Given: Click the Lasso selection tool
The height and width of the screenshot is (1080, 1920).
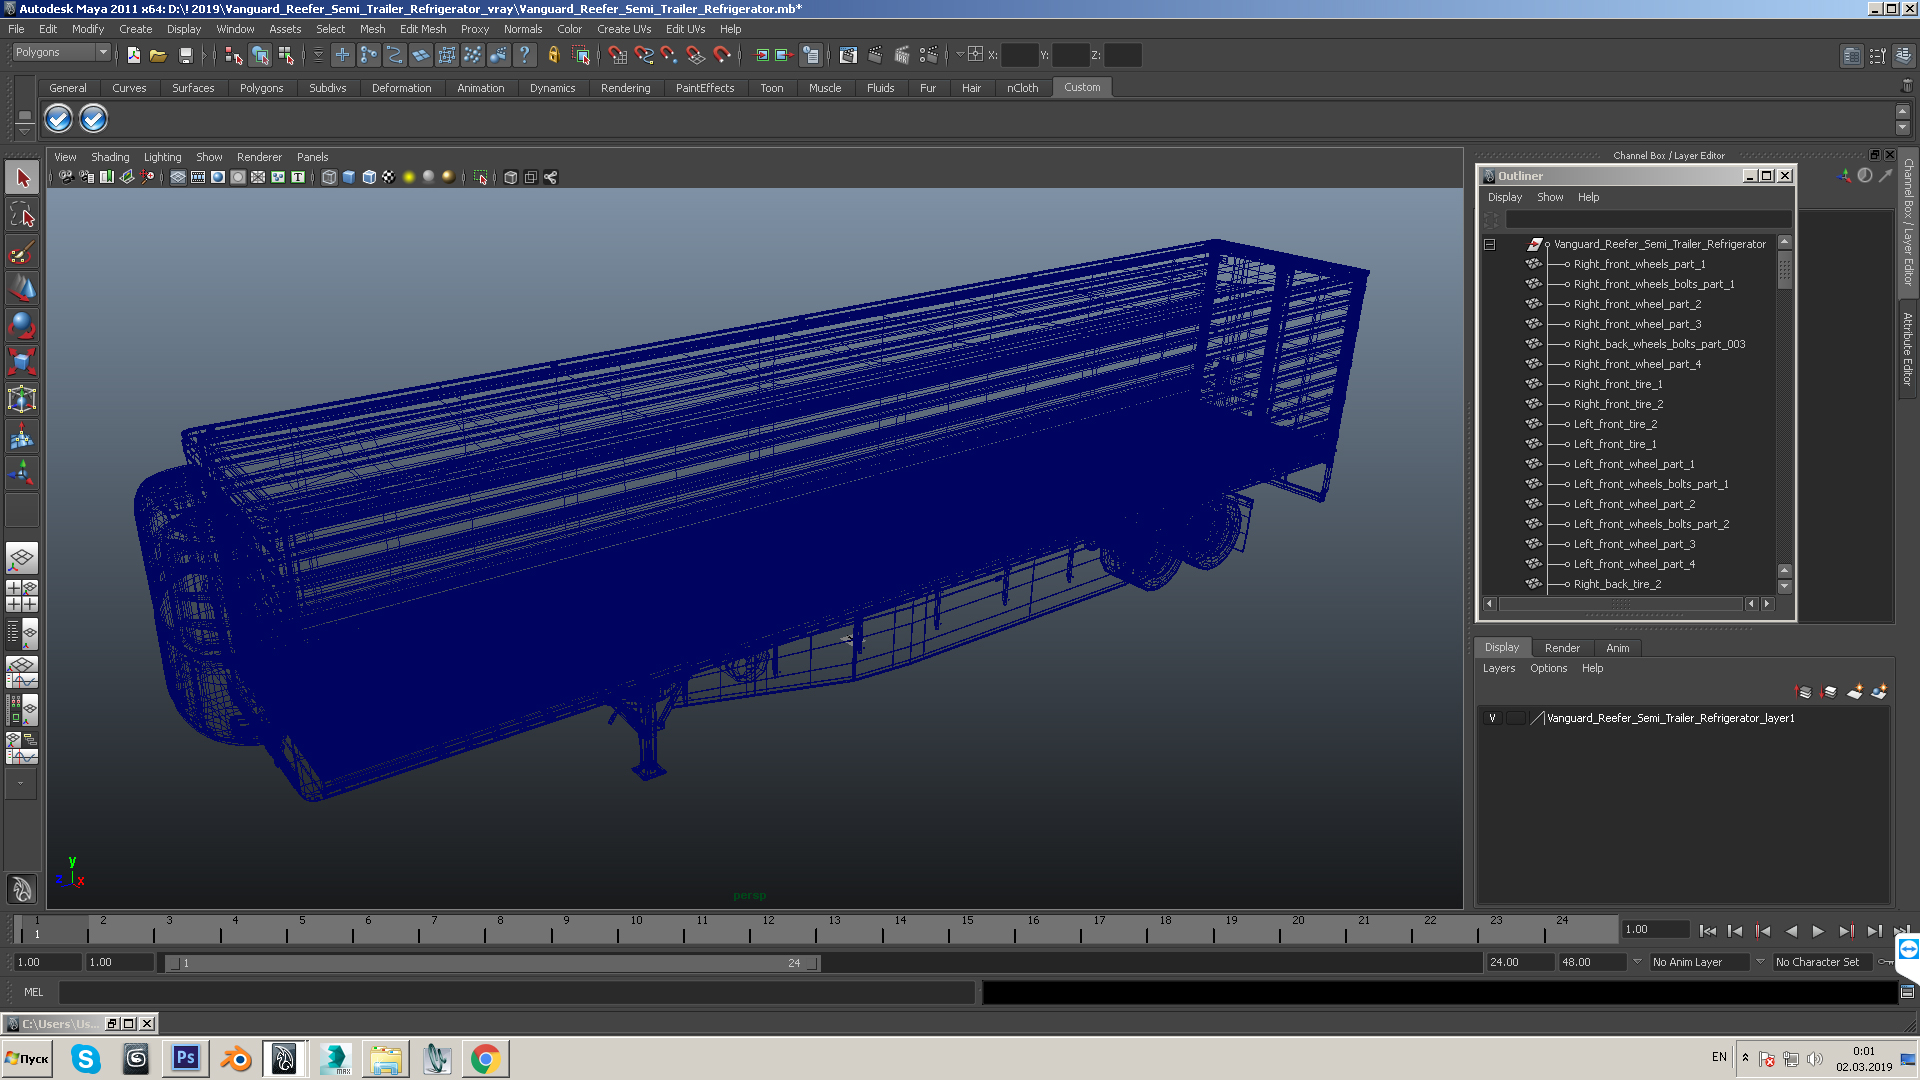Looking at the screenshot, I should pos(21,215).
